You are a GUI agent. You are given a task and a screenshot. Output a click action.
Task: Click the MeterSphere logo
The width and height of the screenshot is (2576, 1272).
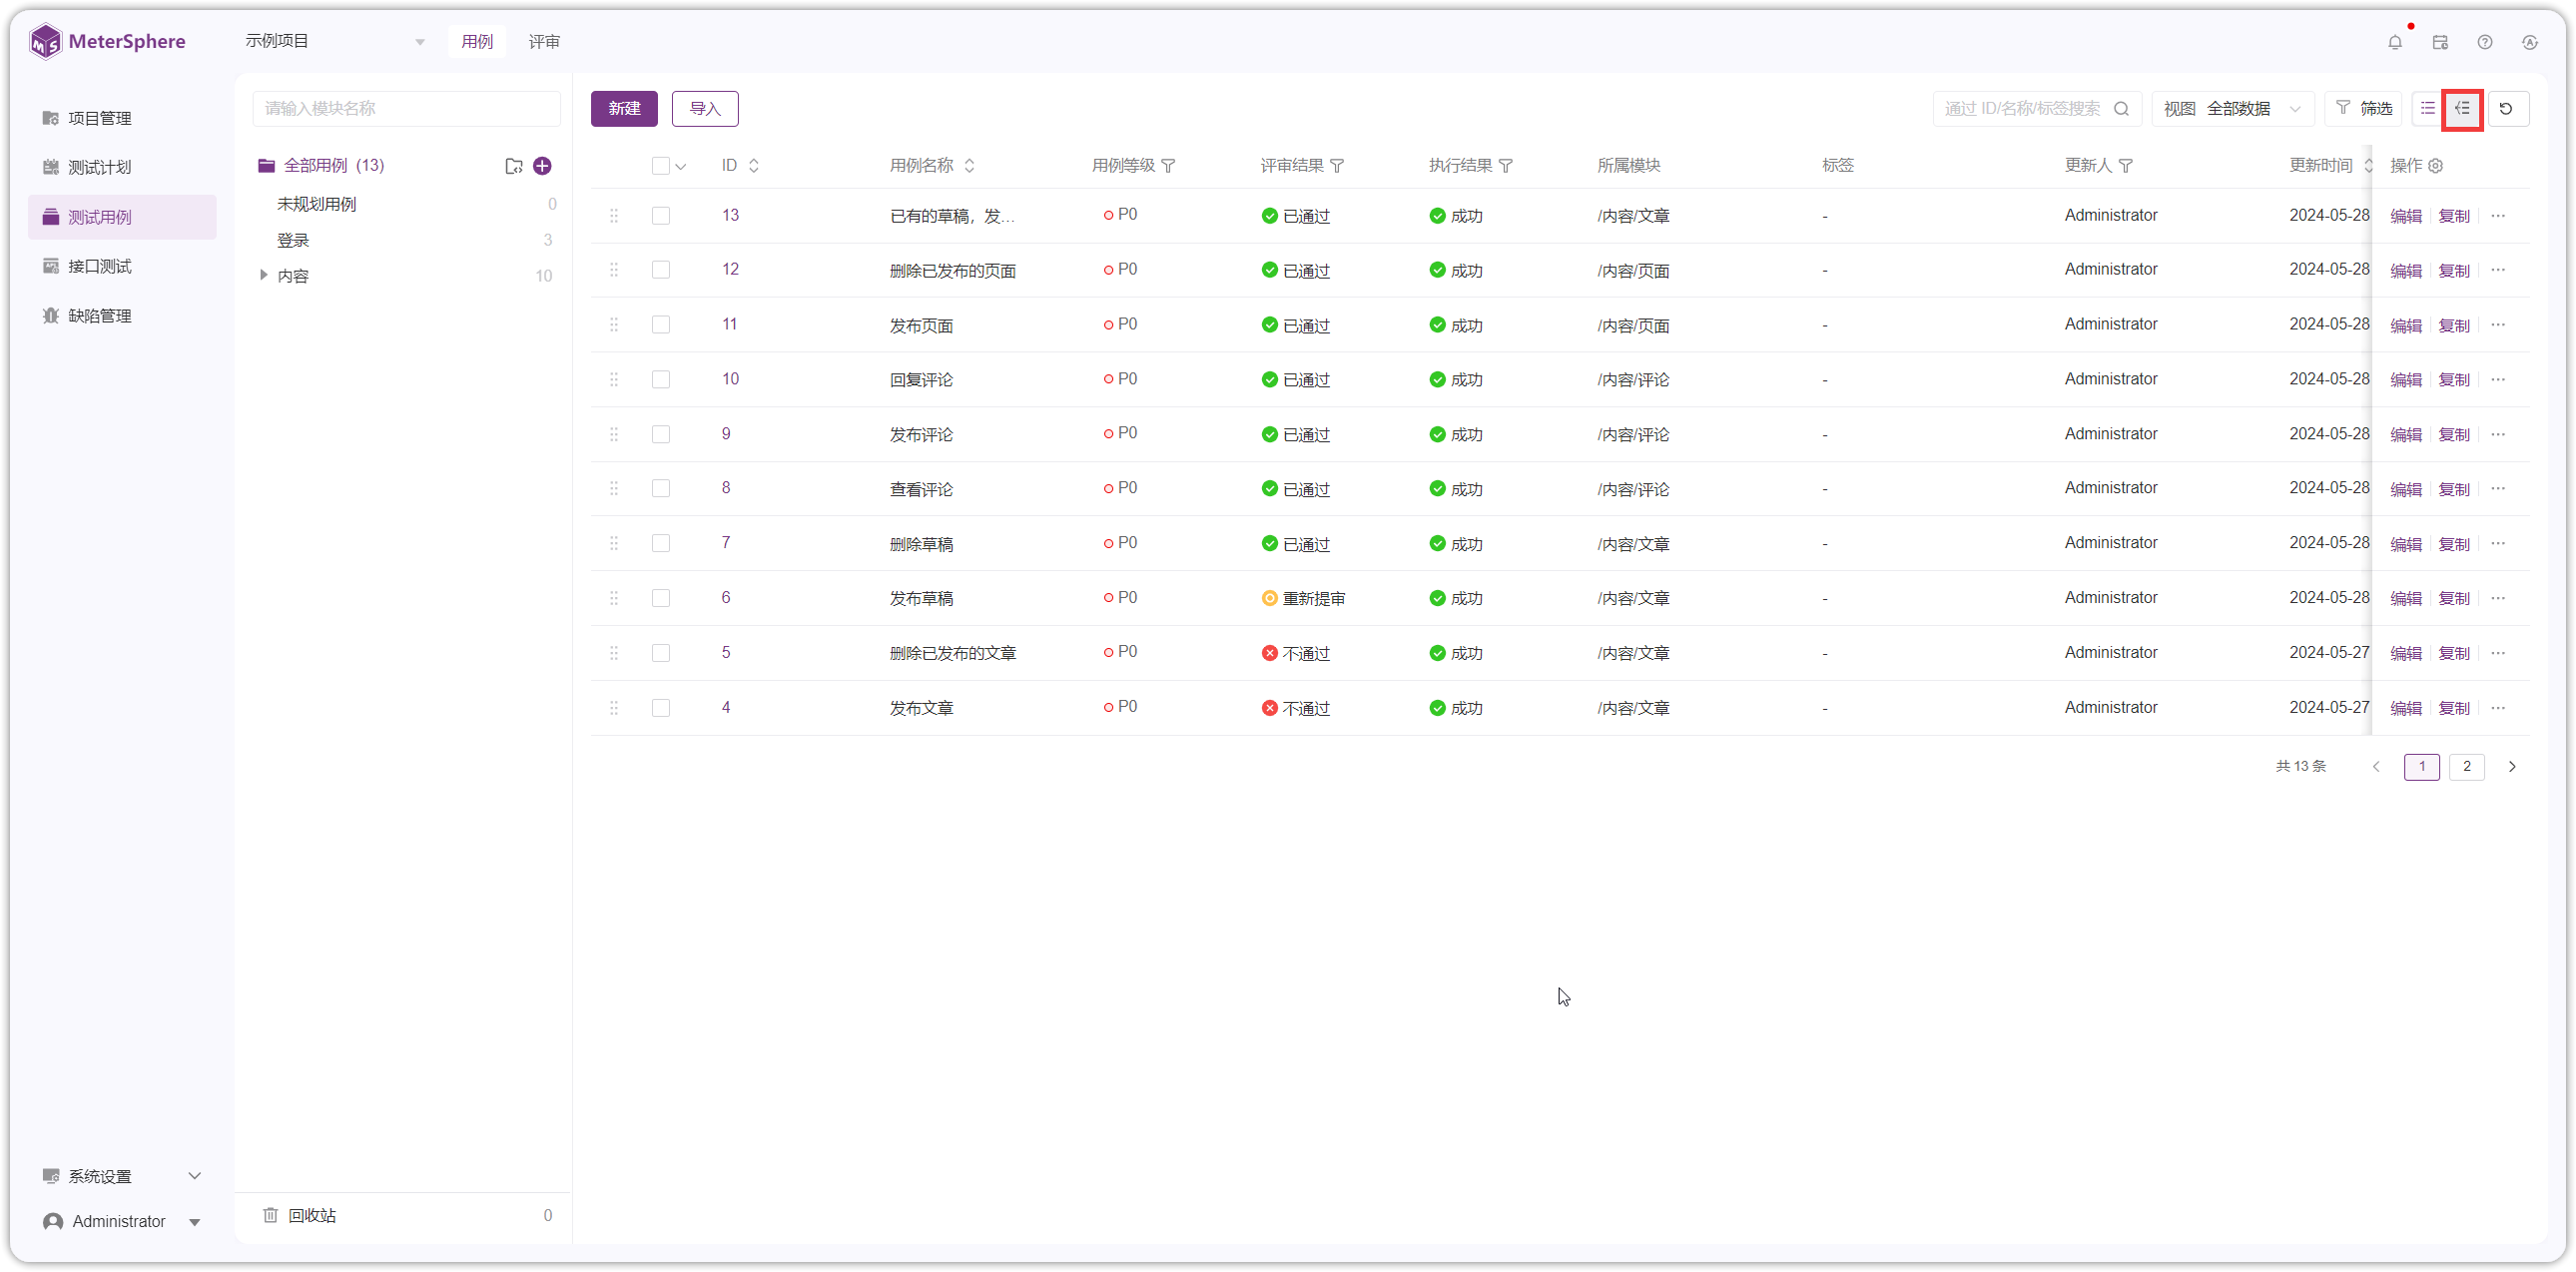(108, 42)
